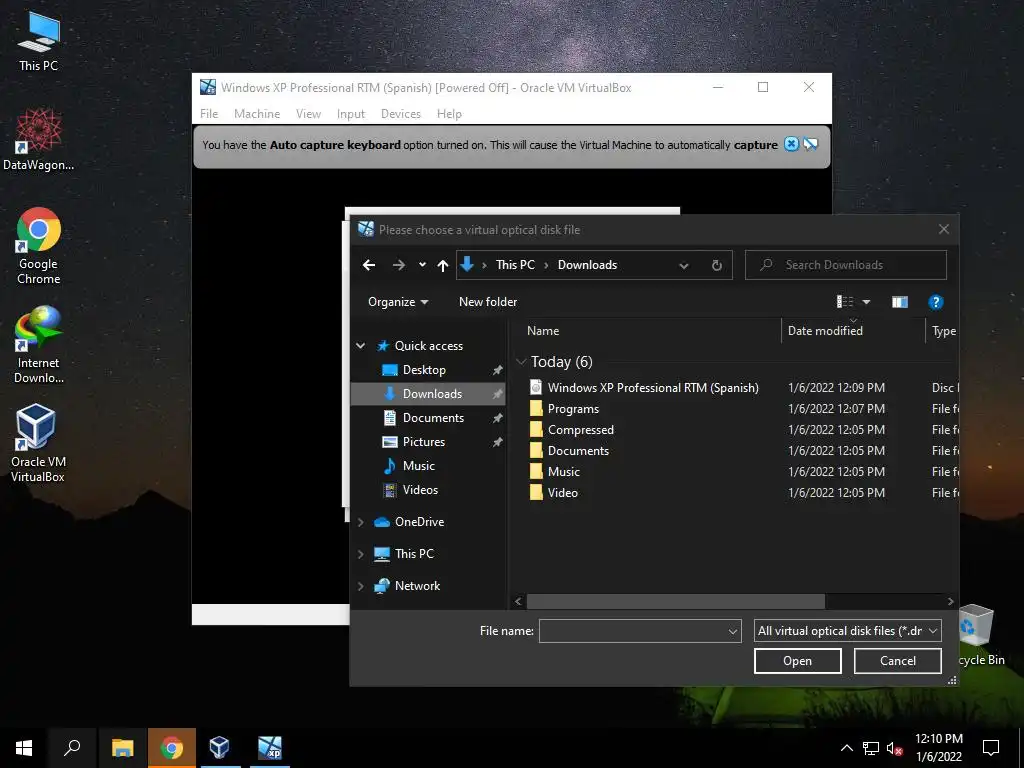1024x768 pixels.
Task: Switch to VirtualBox Manager in taskbar
Action: [219, 748]
